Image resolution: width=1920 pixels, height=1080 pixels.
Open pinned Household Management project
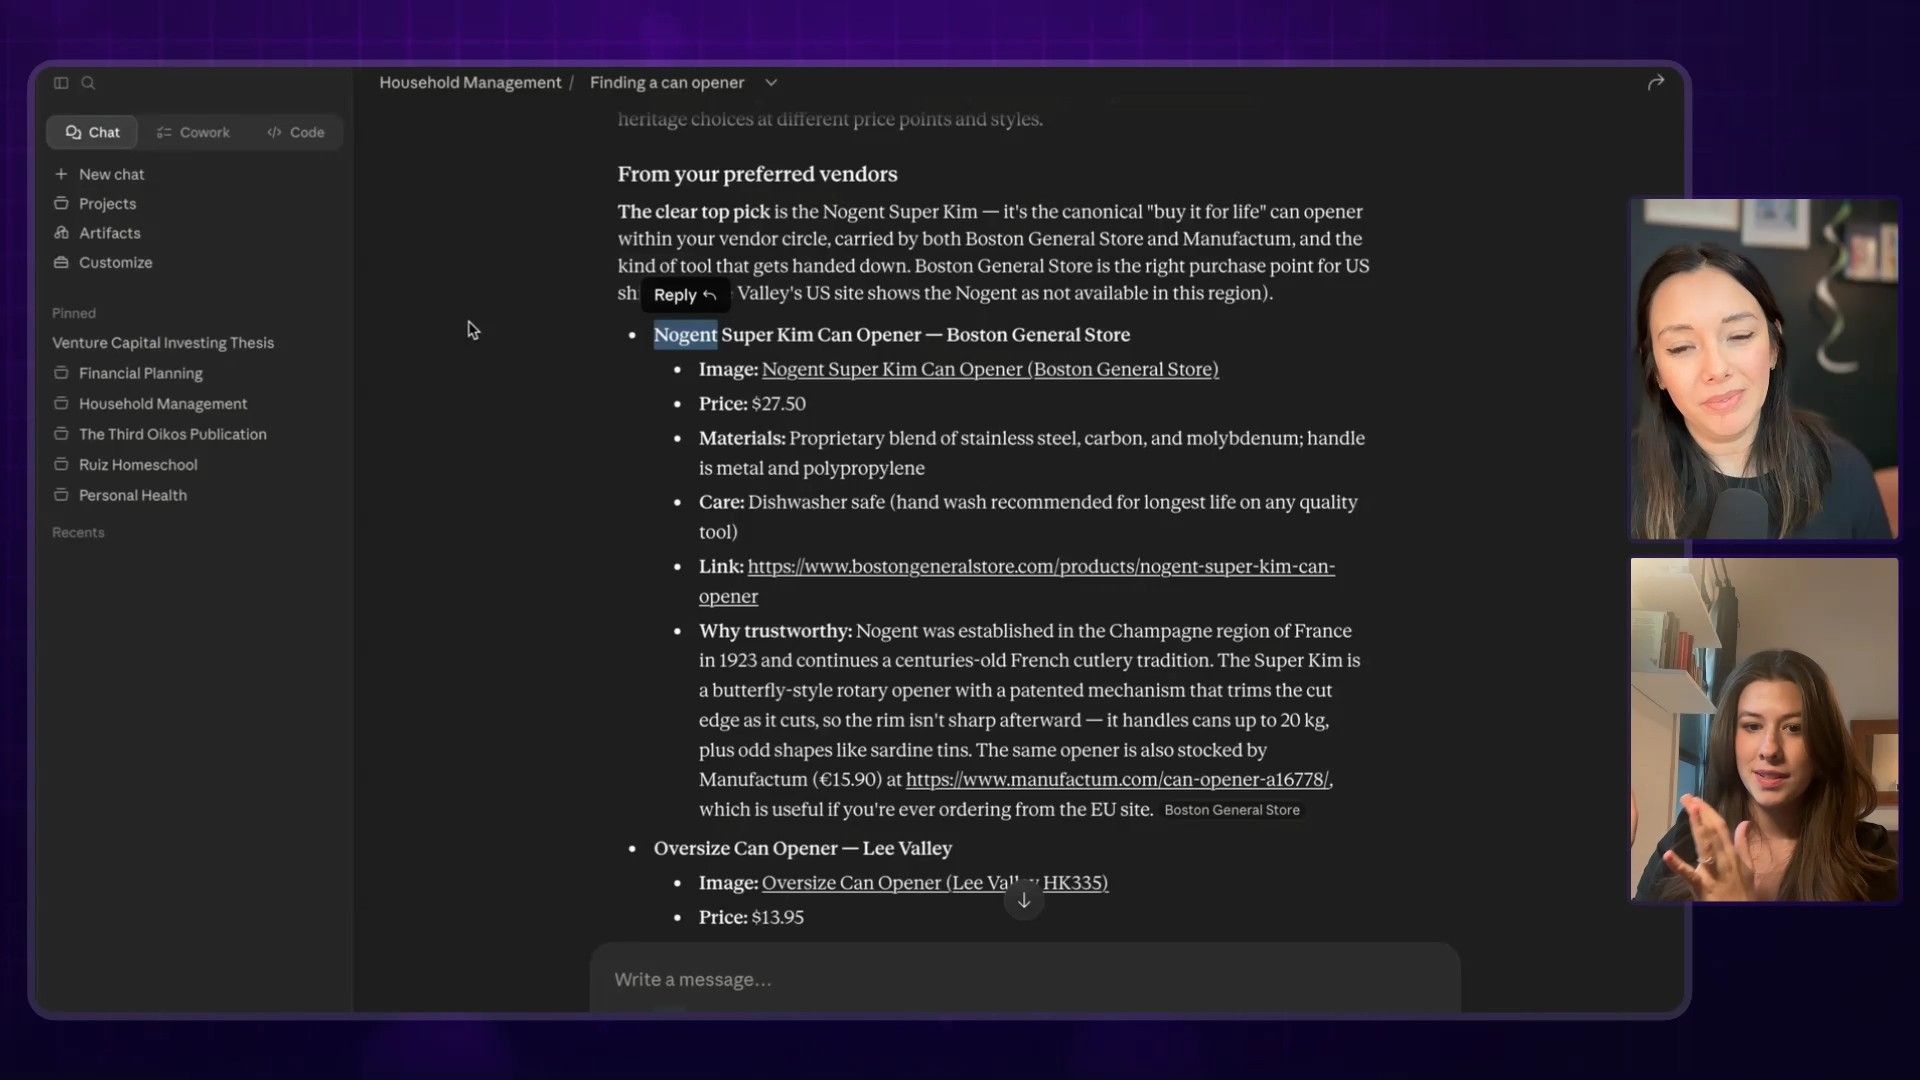[x=162, y=404]
